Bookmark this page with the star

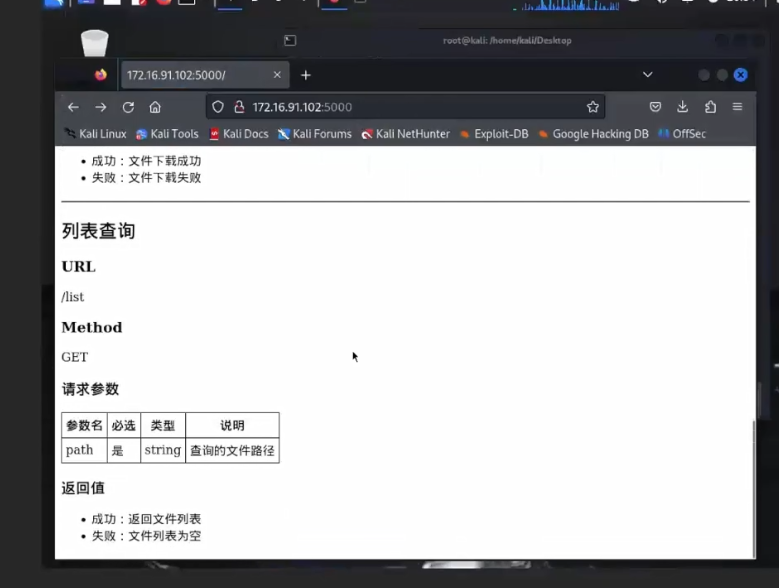click(593, 107)
